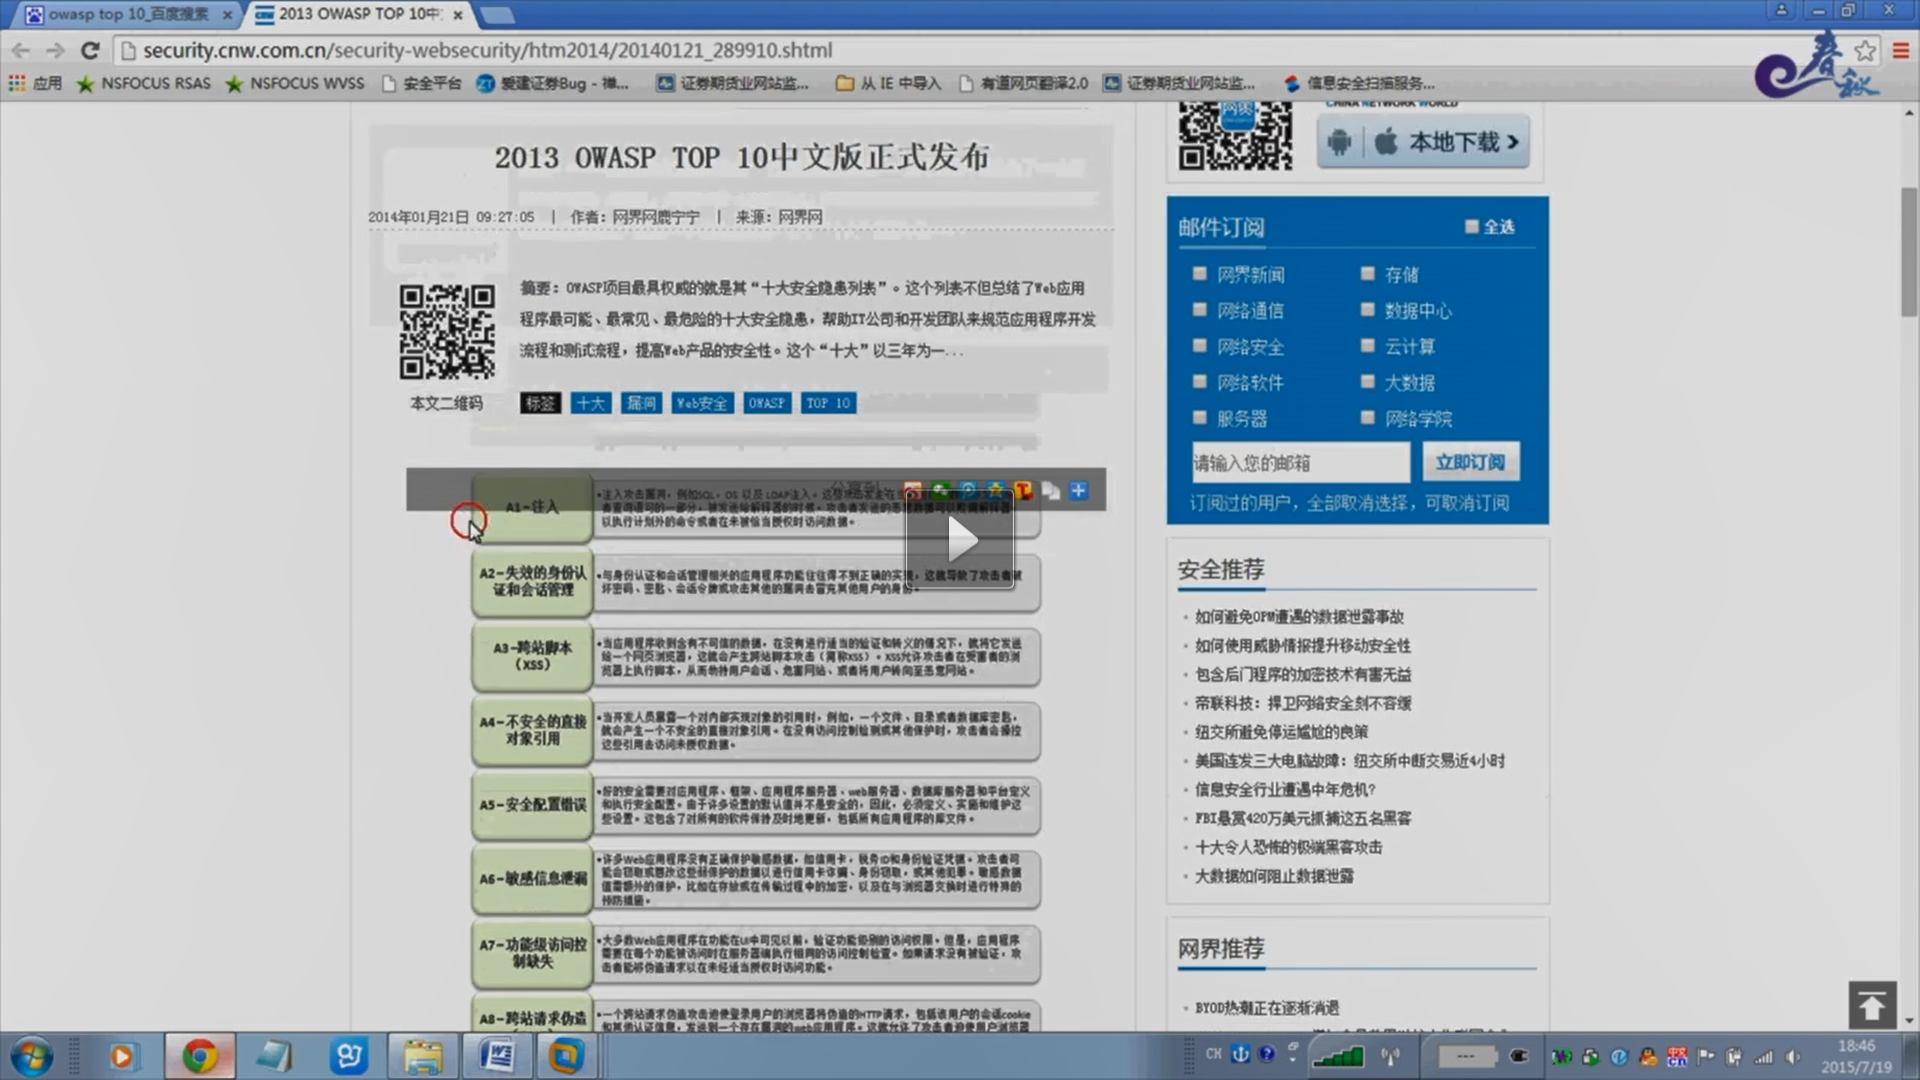Open more share options plus icon
Image resolution: width=1920 pixels, height=1080 pixels.
(x=1079, y=490)
